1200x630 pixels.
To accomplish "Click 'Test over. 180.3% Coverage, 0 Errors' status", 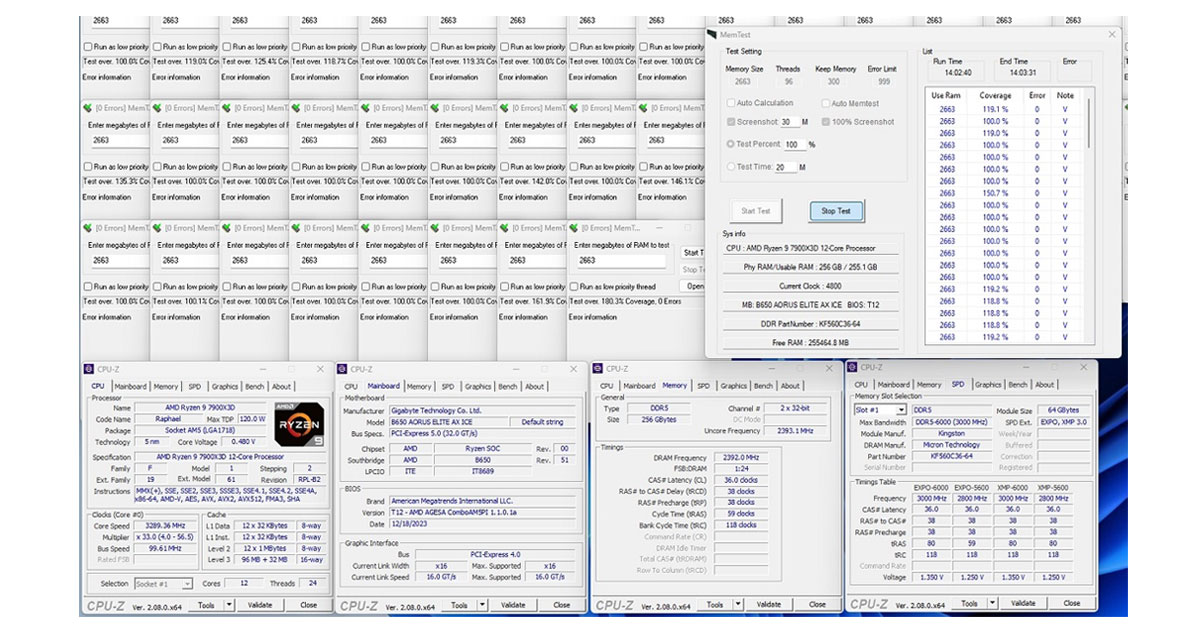I will pos(625,301).
